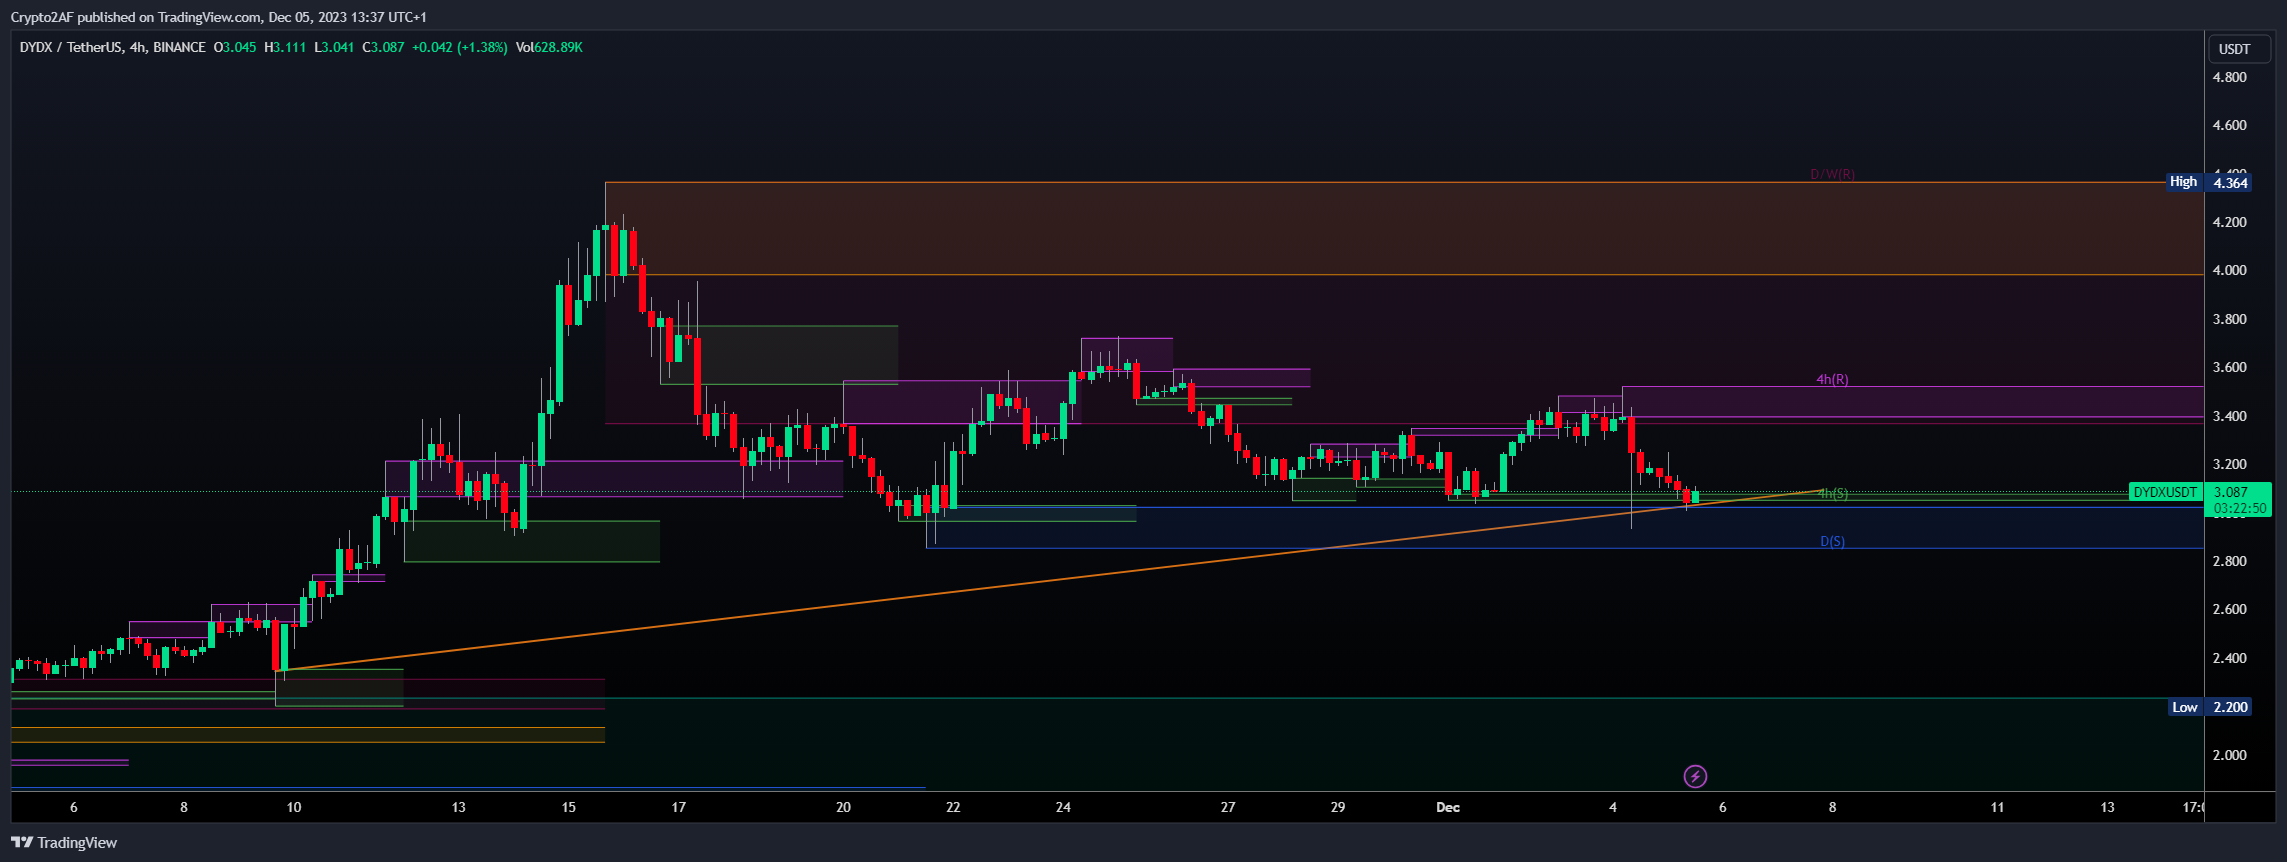2287x862 pixels.
Task: Click the 27 date on time axis
Action: coord(1228,807)
